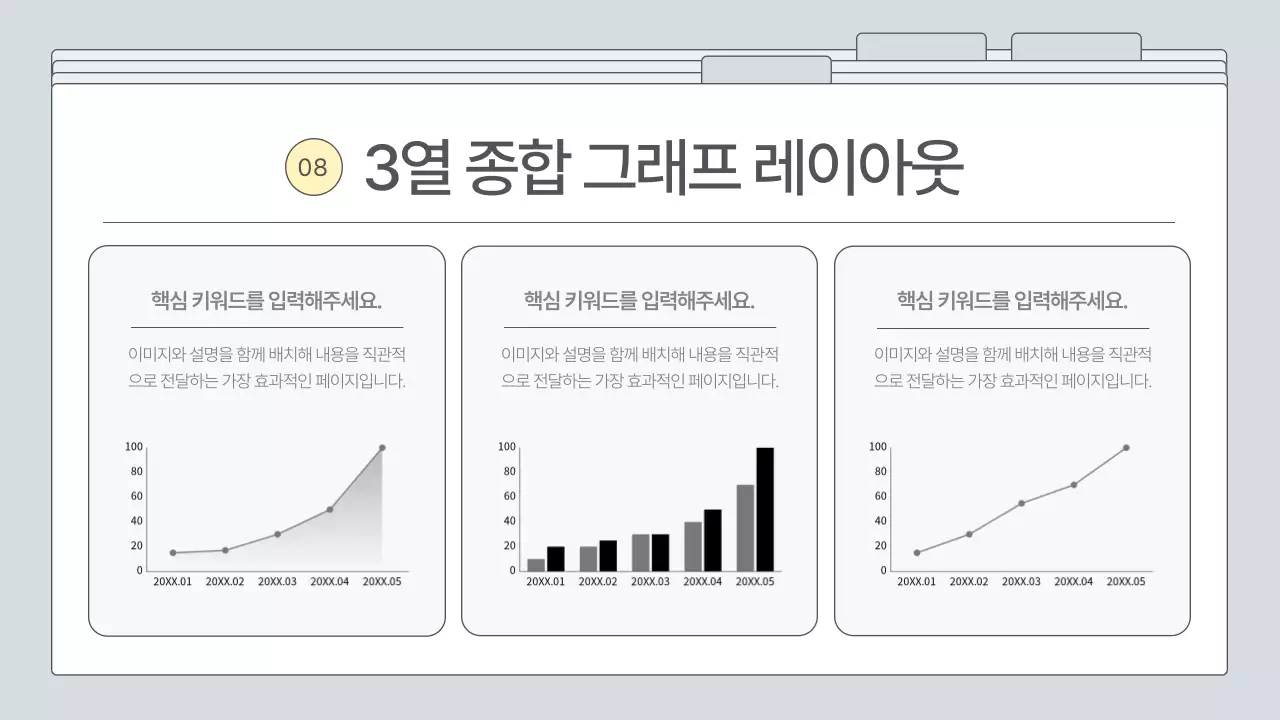Click the final data point on the right chart
This screenshot has width=1280, height=720.
click(x=1127, y=447)
